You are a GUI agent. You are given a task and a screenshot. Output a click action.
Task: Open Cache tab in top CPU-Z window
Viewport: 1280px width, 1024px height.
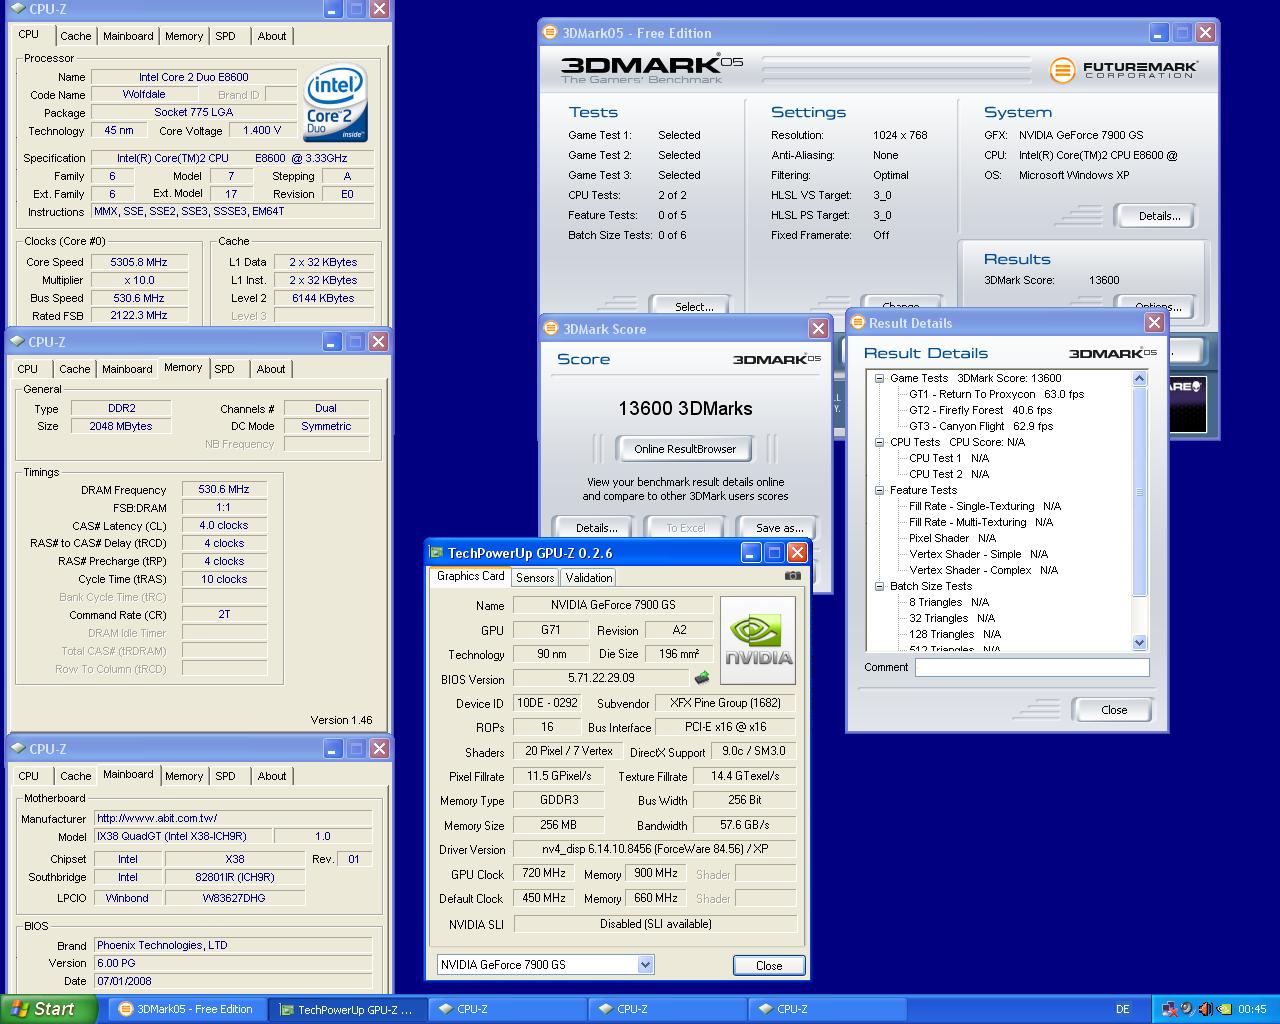pyautogui.click(x=75, y=36)
